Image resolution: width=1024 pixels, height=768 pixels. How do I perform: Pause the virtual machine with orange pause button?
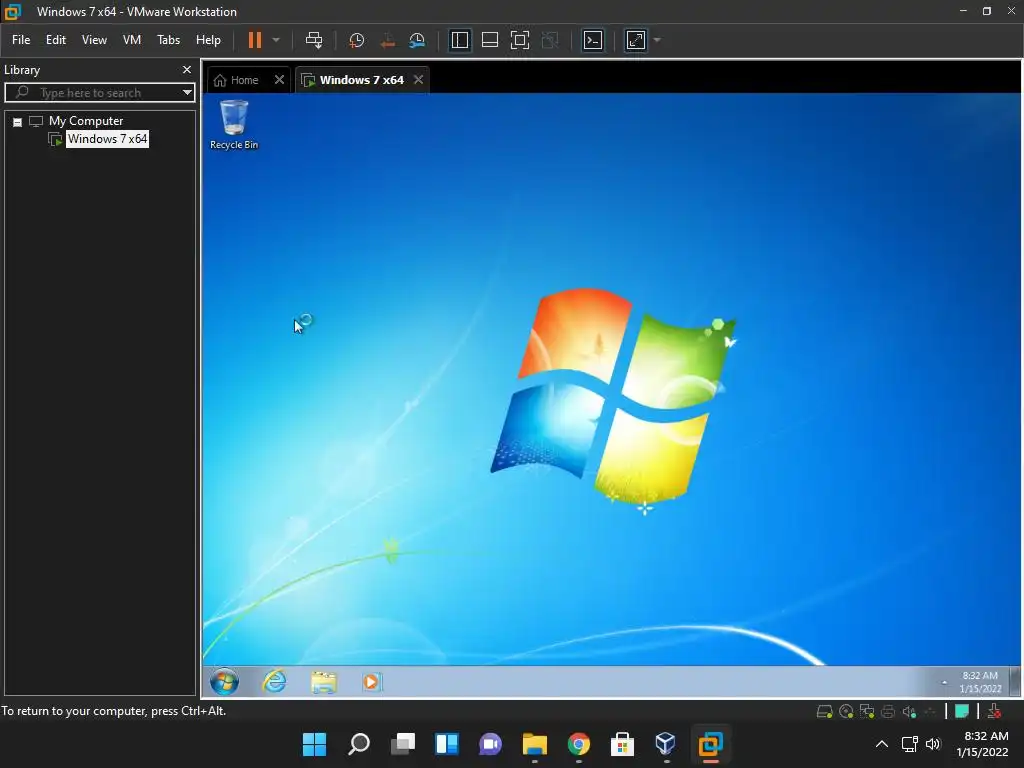pos(255,40)
